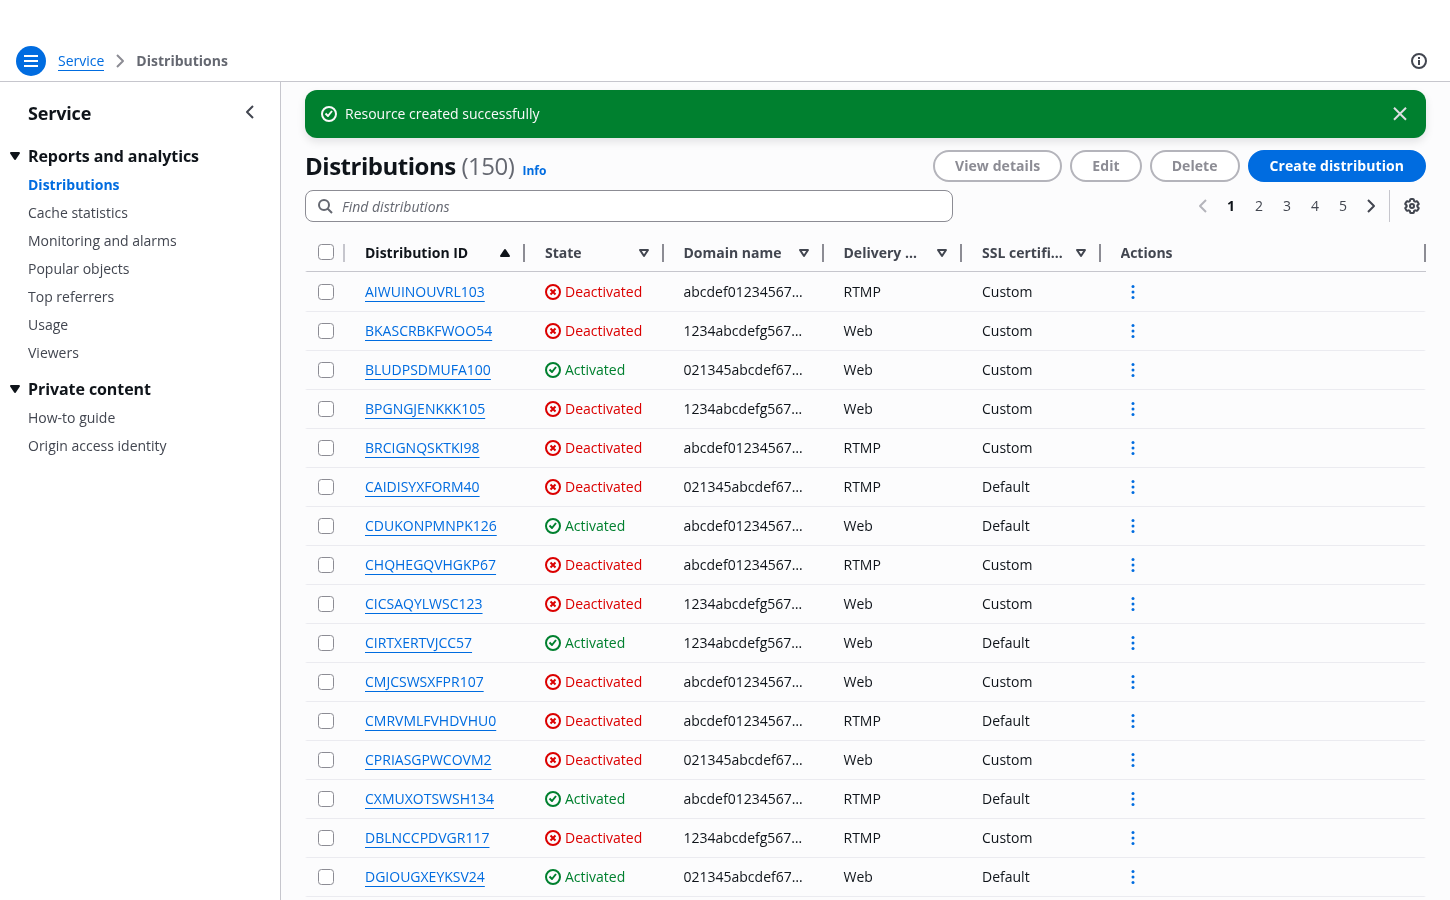Sort by Distribution ID ascending arrow
This screenshot has height=900, width=1450.
(x=505, y=253)
